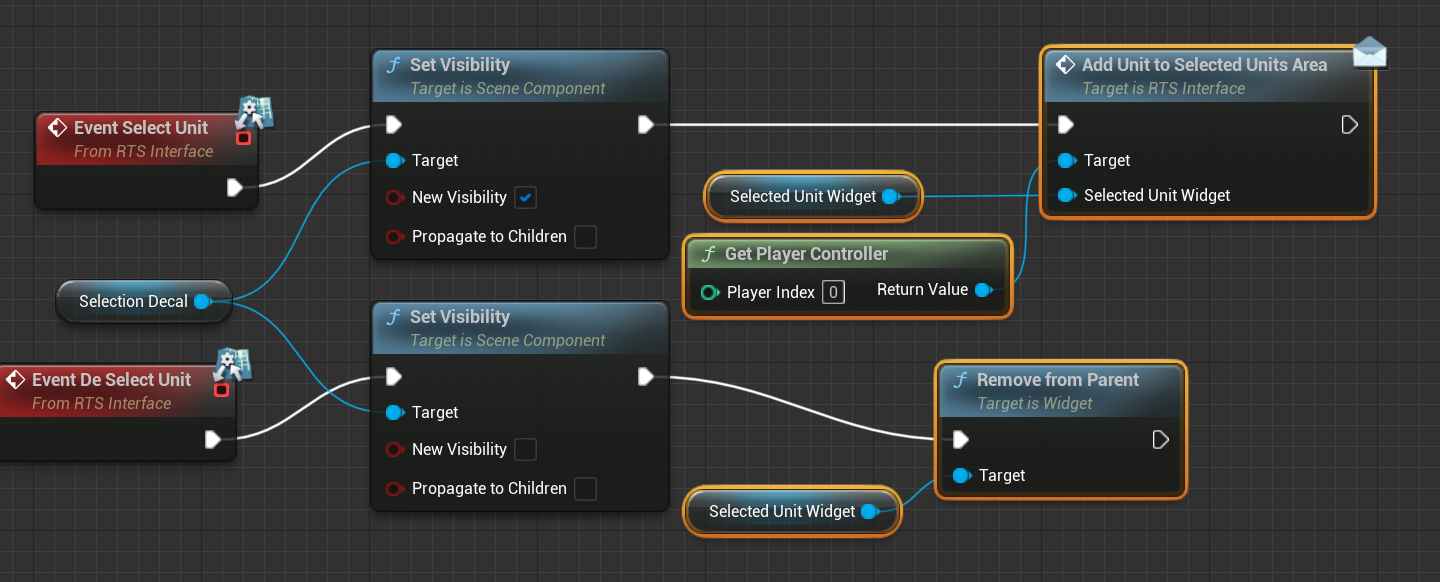Image resolution: width=1440 pixels, height=582 pixels.
Task: Select the Add Unit to Selected Units Area node title
Action: coord(1204,65)
